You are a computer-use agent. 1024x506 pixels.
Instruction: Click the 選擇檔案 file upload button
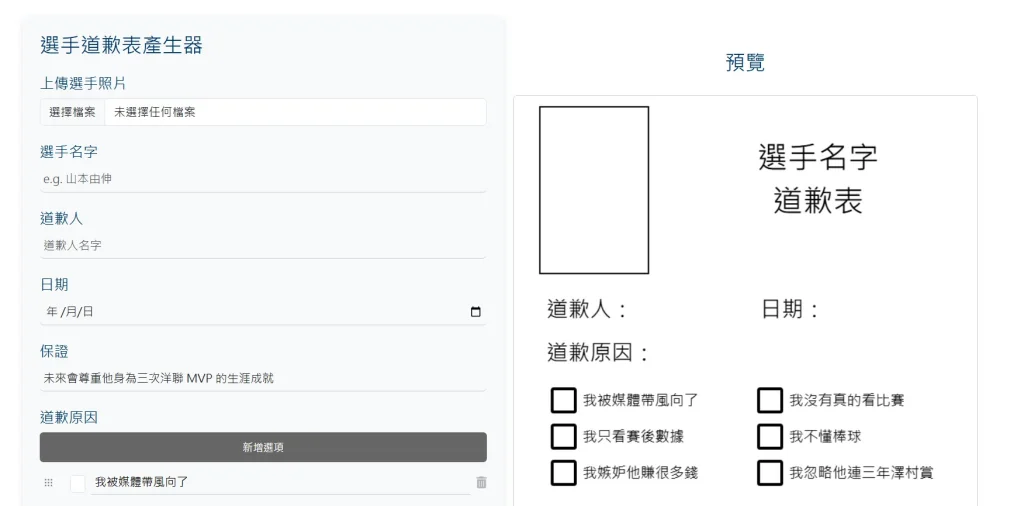(x=72, y=112)
